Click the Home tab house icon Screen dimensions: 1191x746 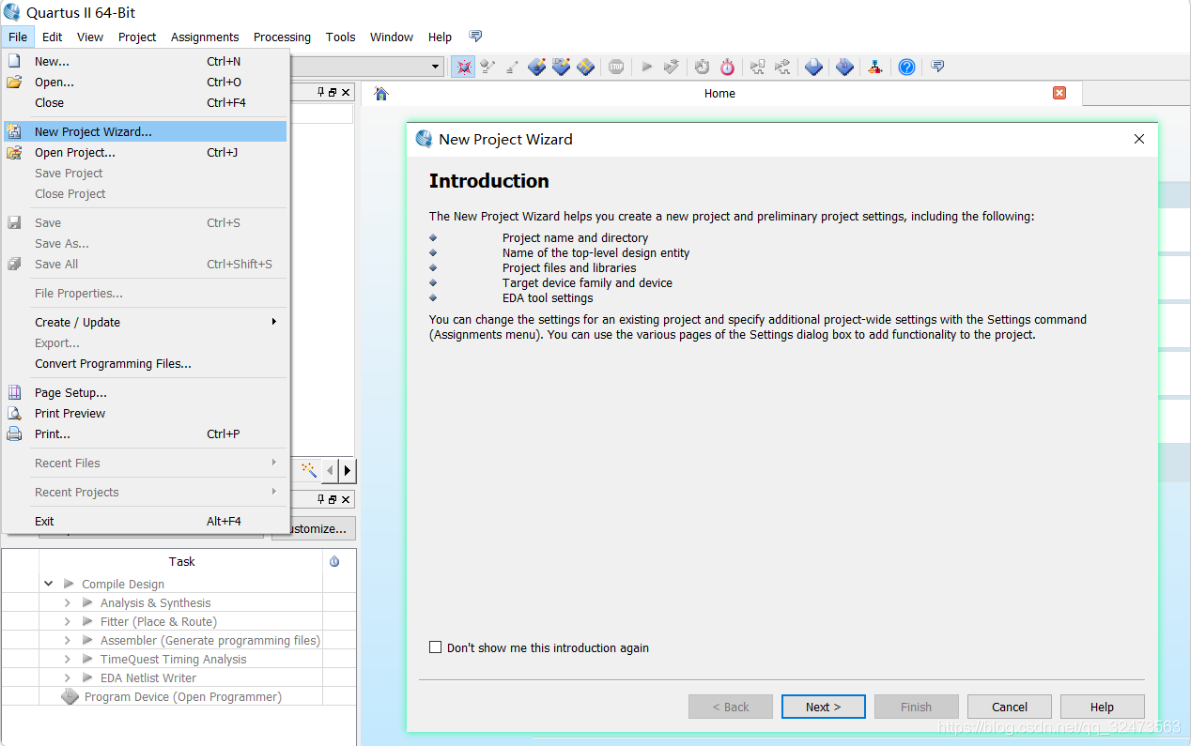click(x=381, y=93)
